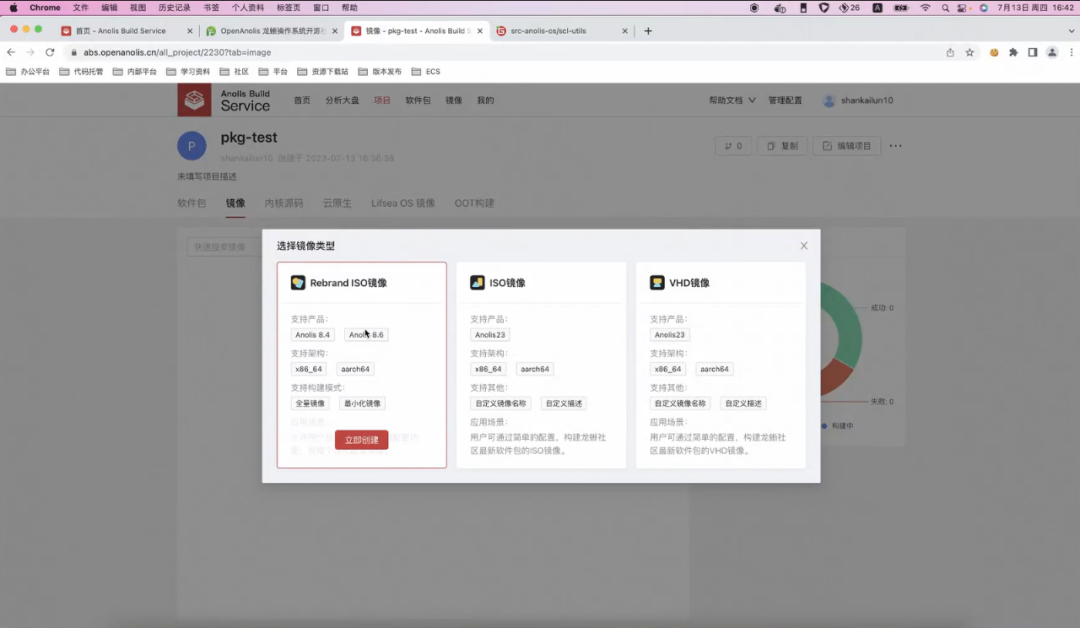Click the ISO image card icon
This screenshot has width=1080, height=628.
(x=477, y=282)
